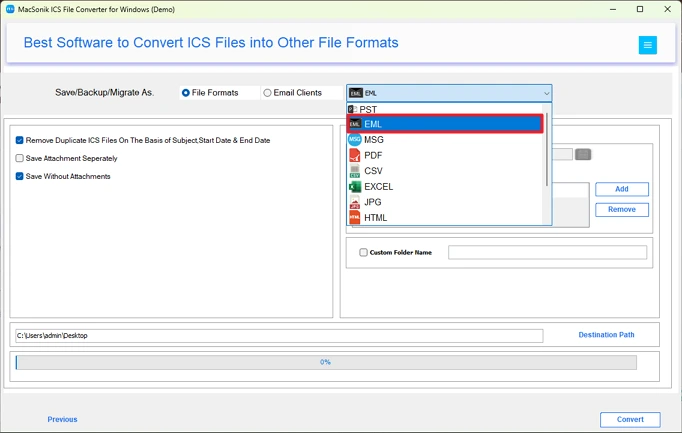This screenshot has height=433, width=682.
Task: Open the Destination Path link
Action: [606, 335]
